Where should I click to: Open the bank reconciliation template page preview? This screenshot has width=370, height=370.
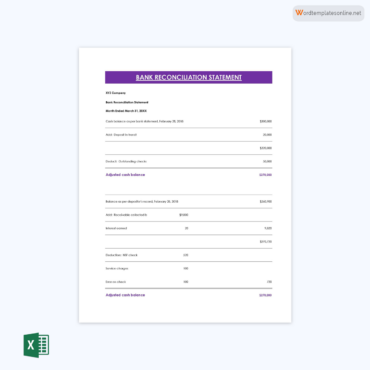[x=185, y=185]
